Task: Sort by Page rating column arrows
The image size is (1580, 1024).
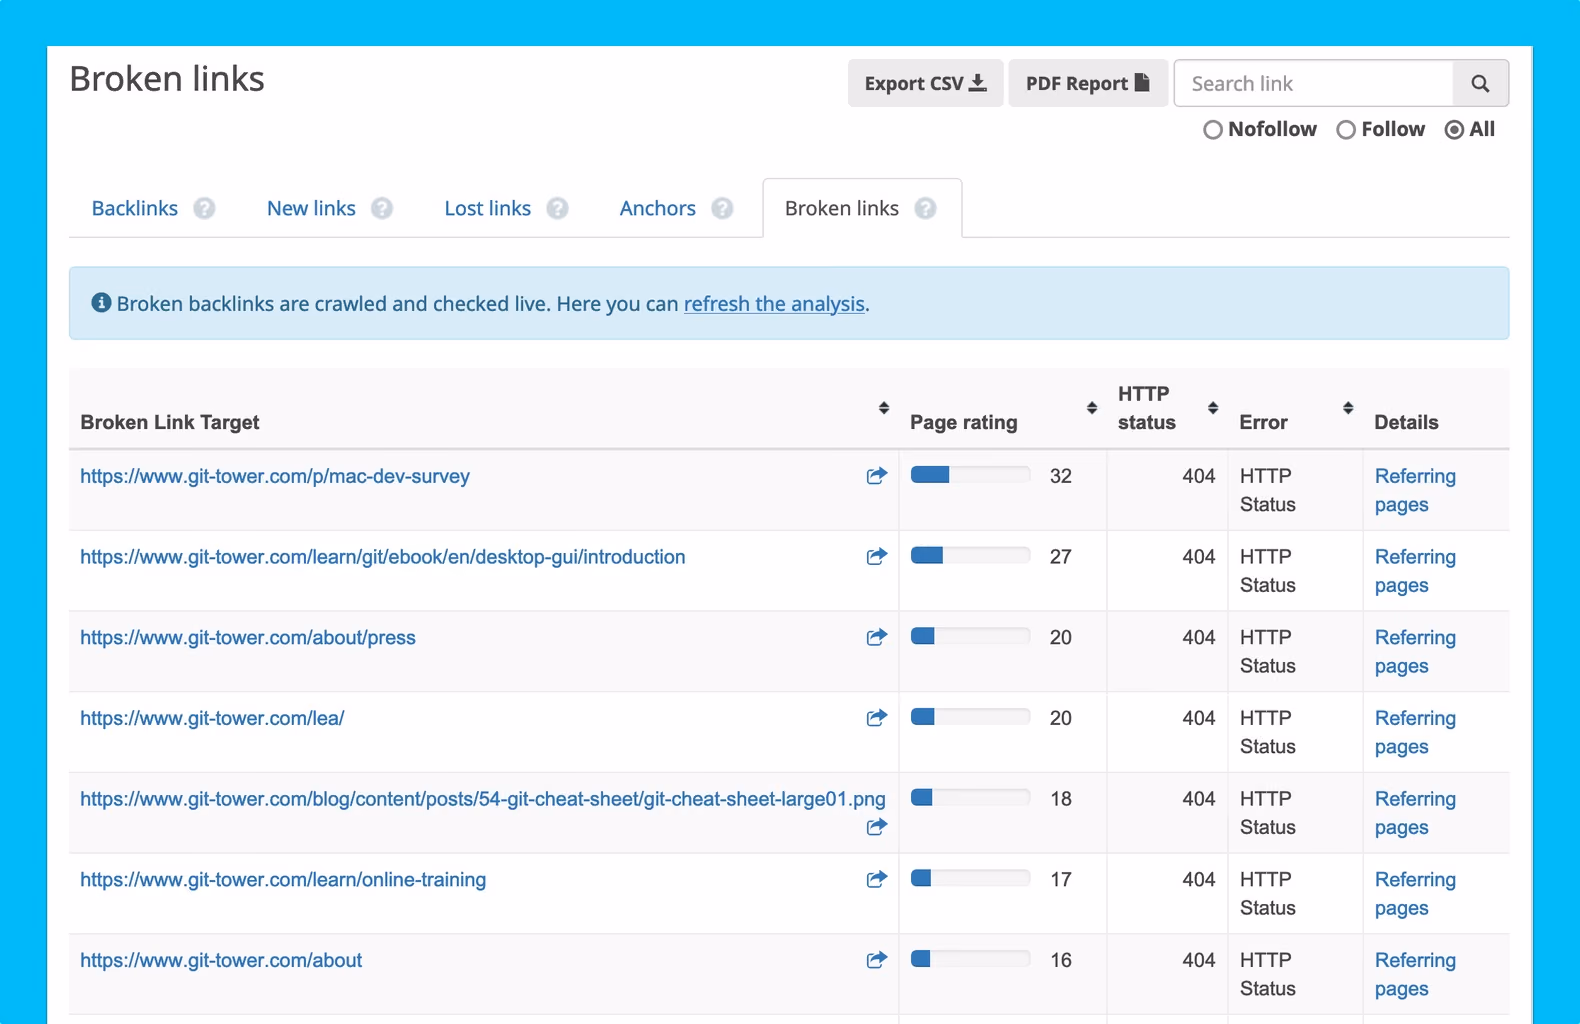Action: click(x=1092, y=408)
